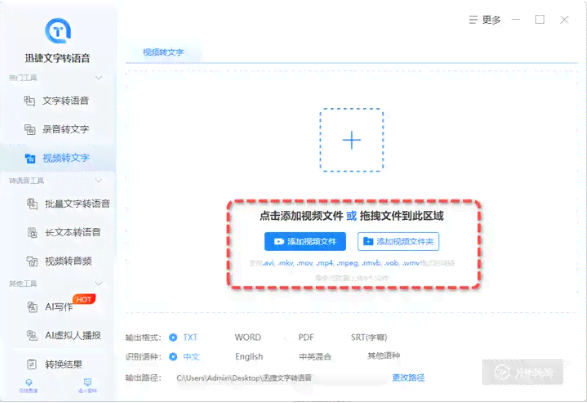This screenshot has width=587, height=403.
Task: Click the 更改路径 link
Action: pos(408,378)
